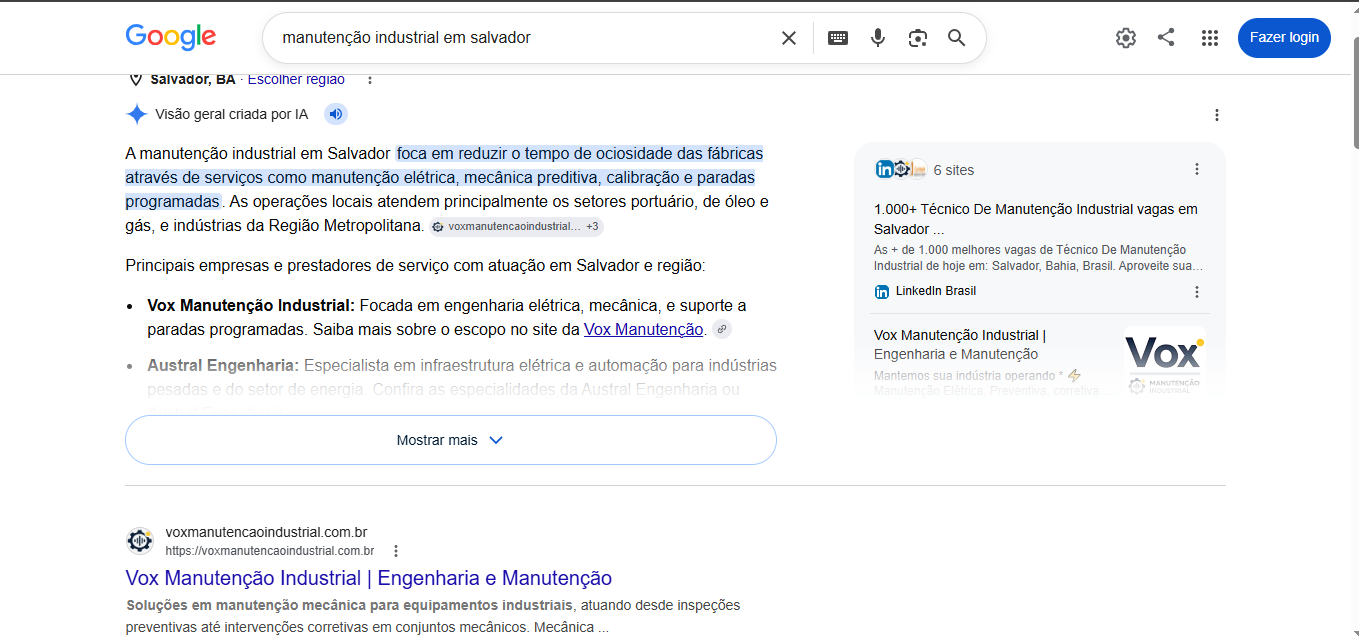Open the on-screen keyboard input tool

pyautogui.click(x=838, y=38)
